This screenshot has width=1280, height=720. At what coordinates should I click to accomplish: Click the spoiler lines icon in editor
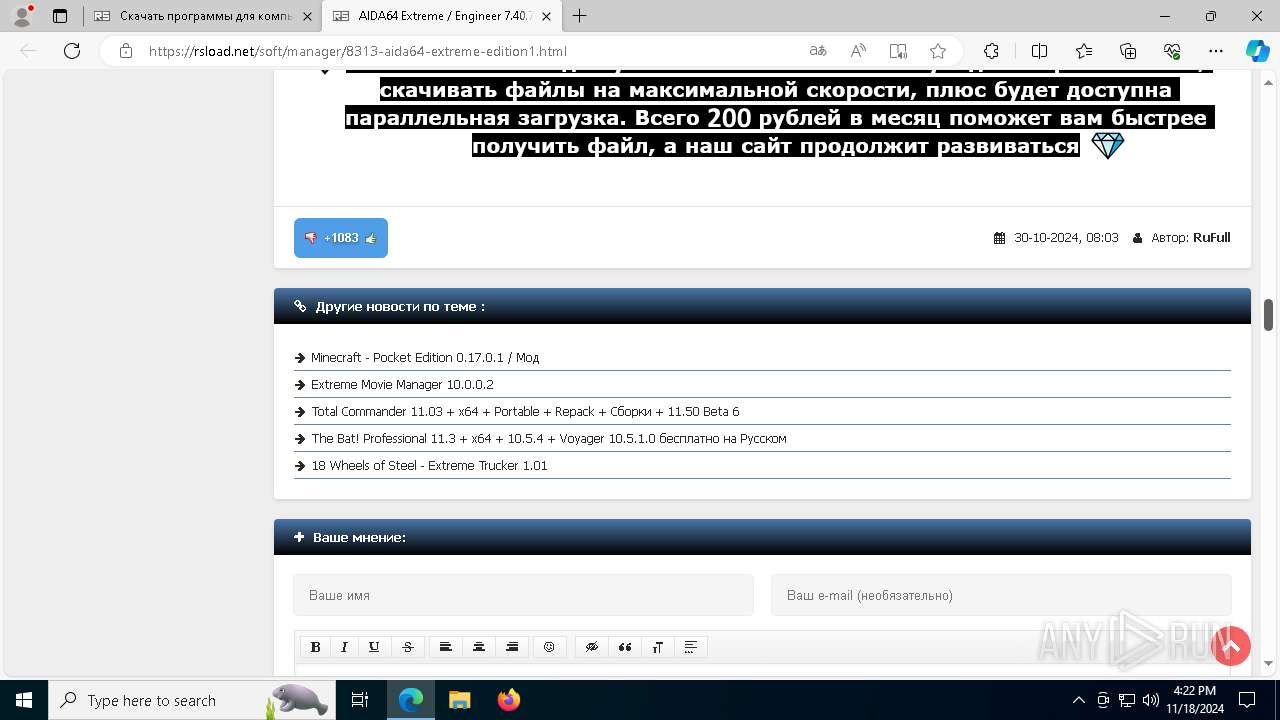(x=691, y=647)
